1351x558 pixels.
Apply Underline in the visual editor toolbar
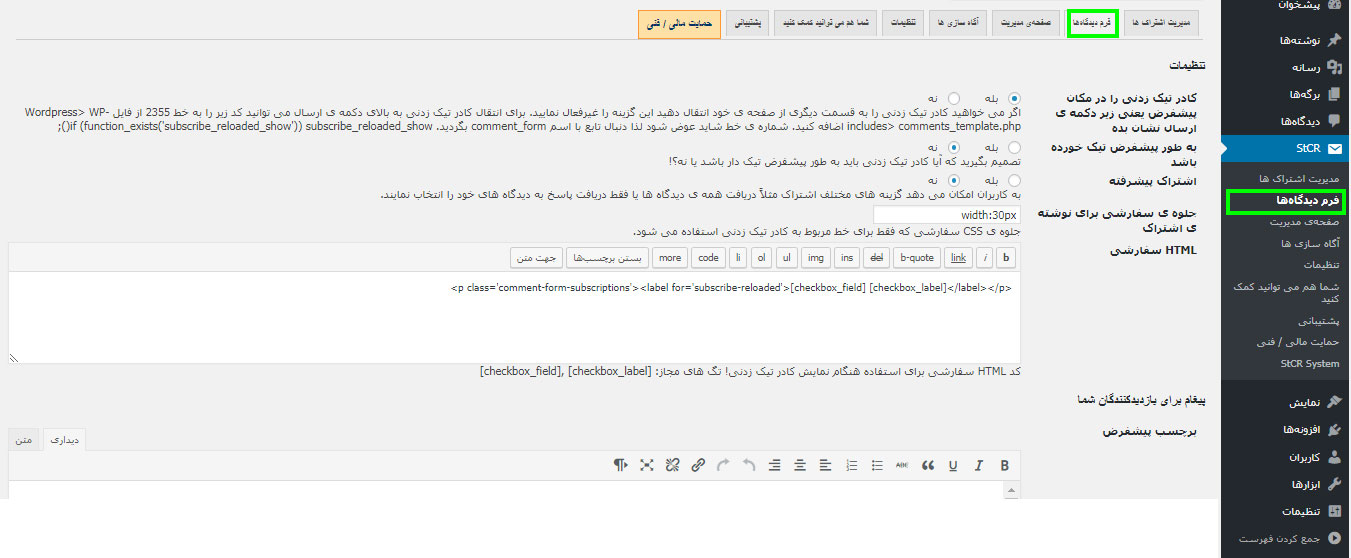tap(953, 465)
